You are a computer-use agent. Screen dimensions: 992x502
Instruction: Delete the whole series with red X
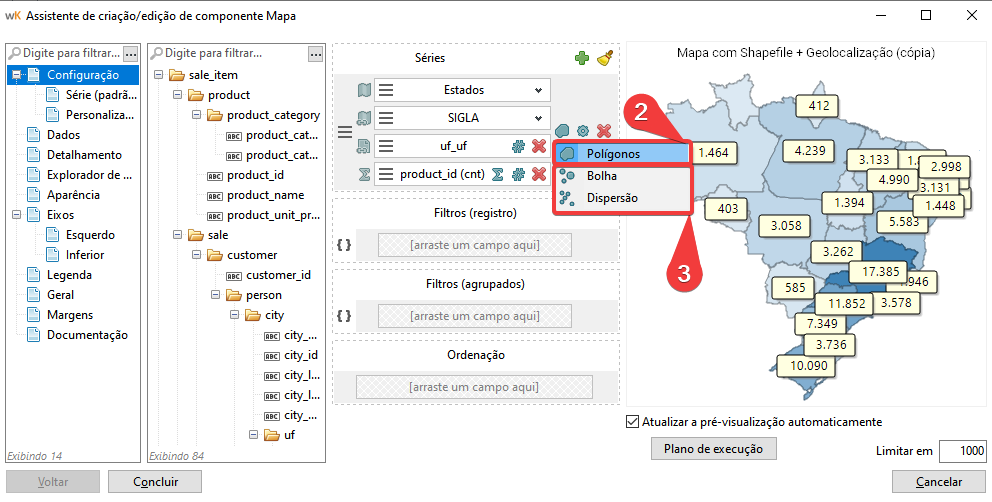pyautogui.click(x=604, y=131)
